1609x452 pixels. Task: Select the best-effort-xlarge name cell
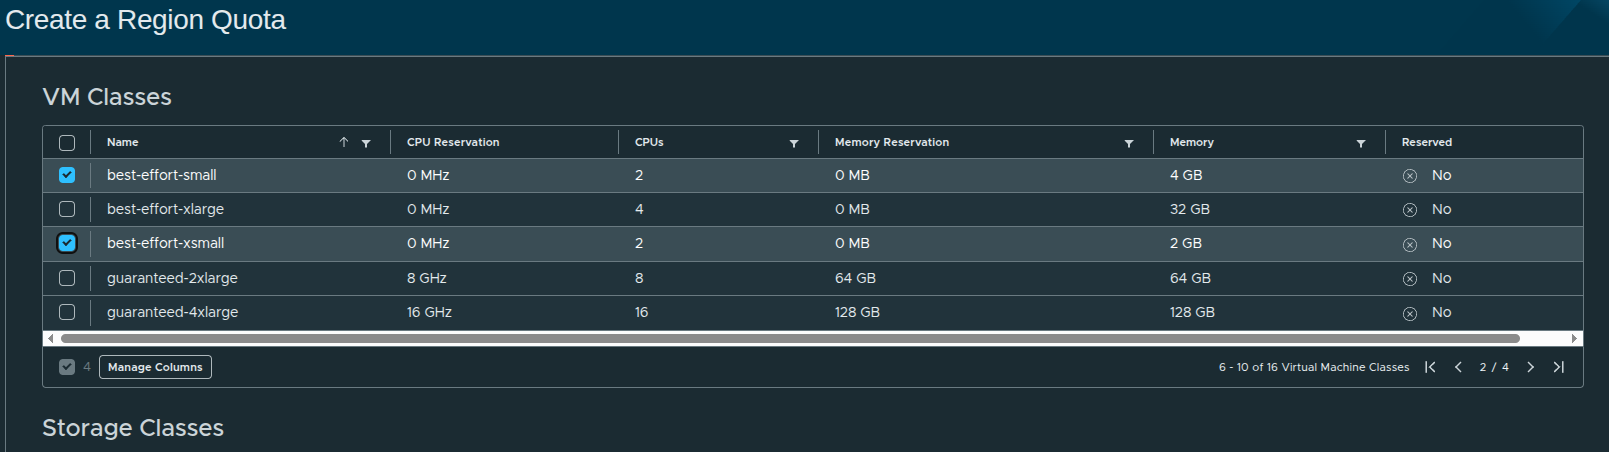point(165,209)
